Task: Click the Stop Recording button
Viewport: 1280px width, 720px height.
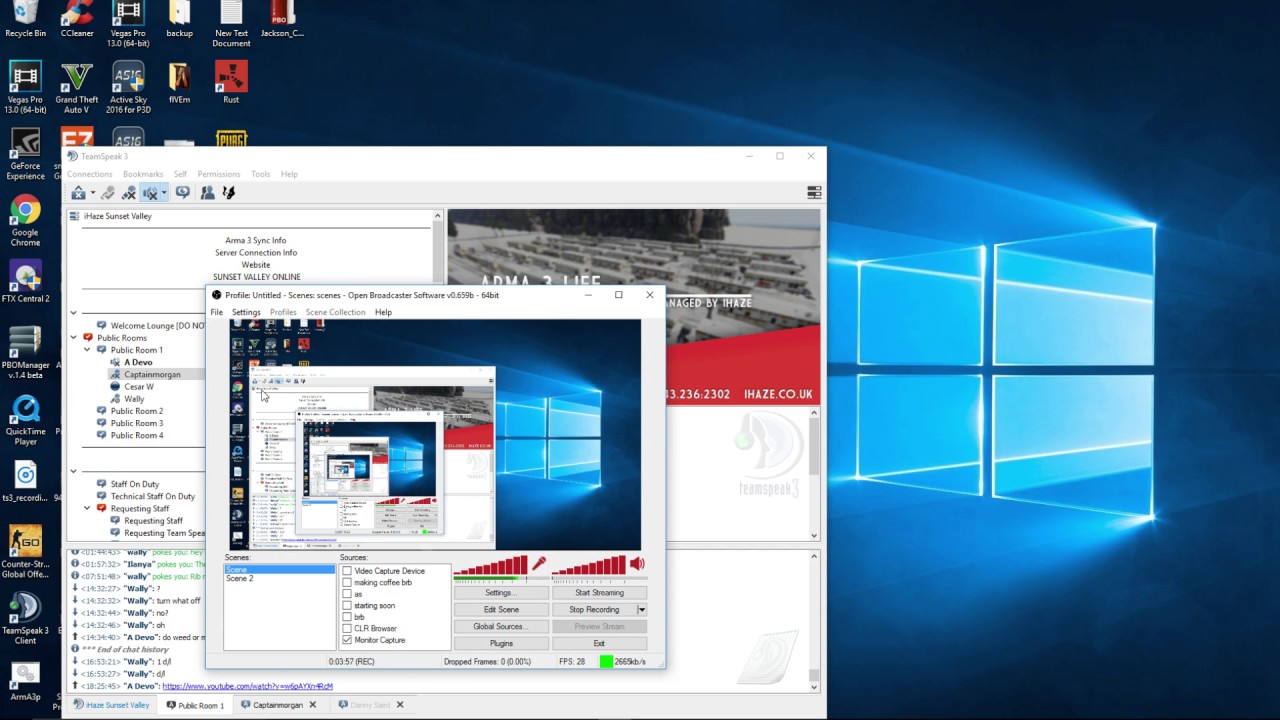Action: click(x=594, y=610)
